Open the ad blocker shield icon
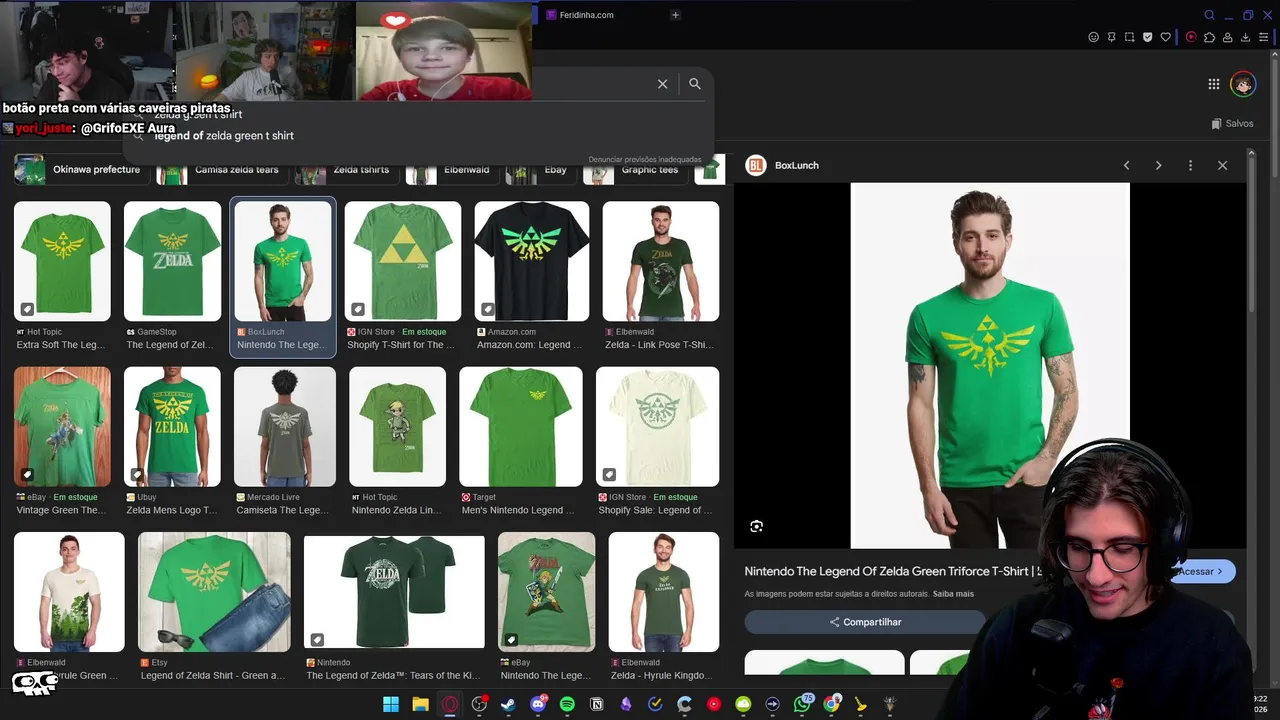Image resolution: width=1280 pixels, height=720 pixels. (x=1148, y=37)
